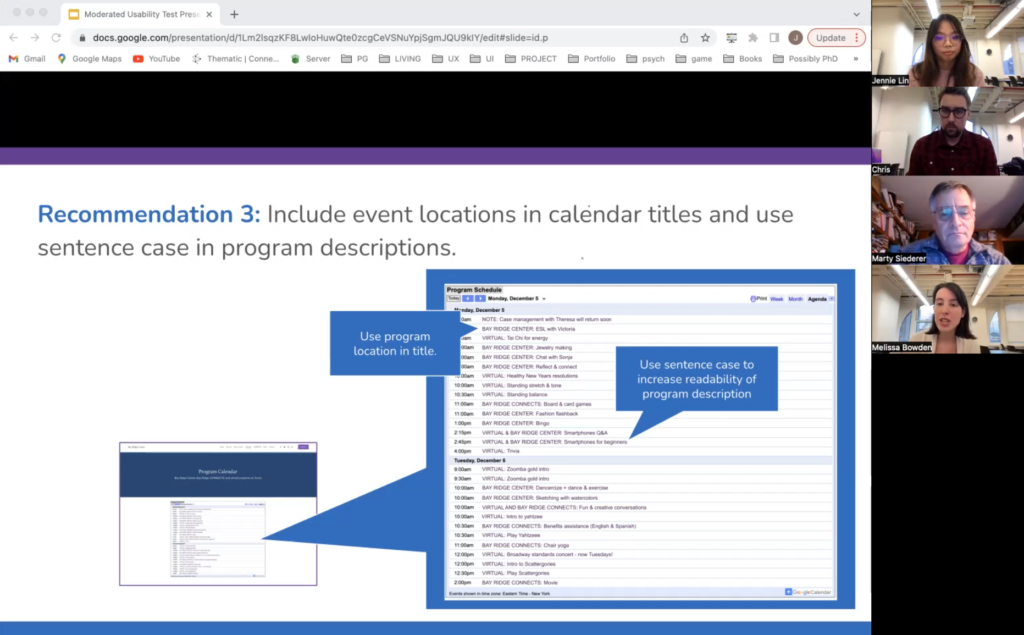Click the browser back arrow
Image resolution: width=1024 pixels, height=635 pixels.
(x=14, y=38)
